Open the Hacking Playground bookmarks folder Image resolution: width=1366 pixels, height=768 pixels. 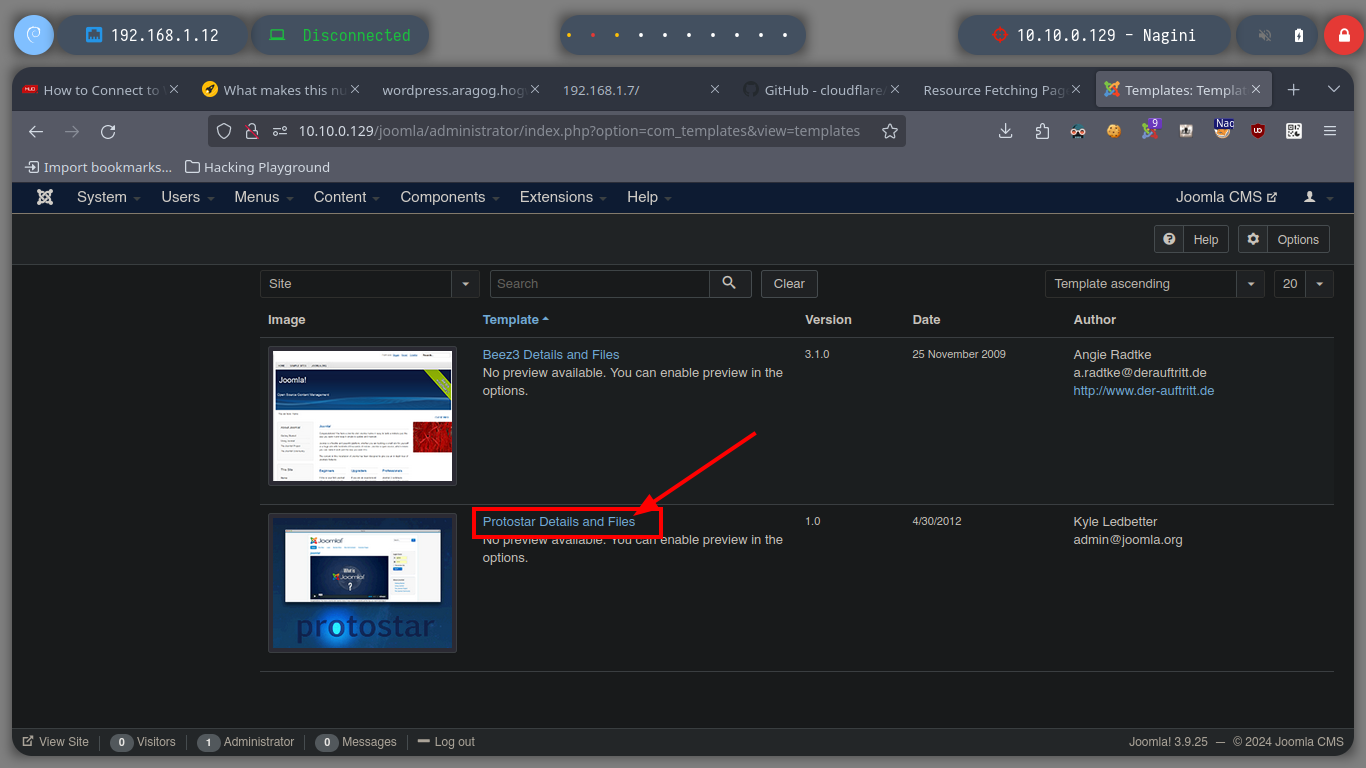pos(257,167)
